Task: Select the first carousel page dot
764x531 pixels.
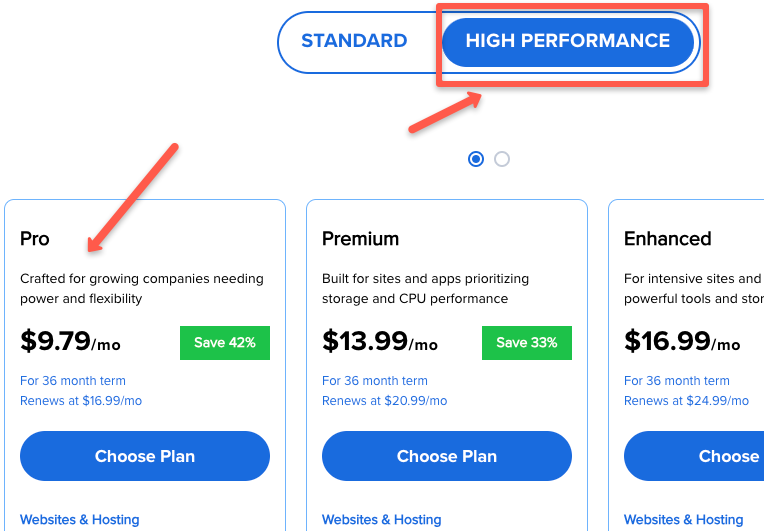Action: click(x=476, y=159)
